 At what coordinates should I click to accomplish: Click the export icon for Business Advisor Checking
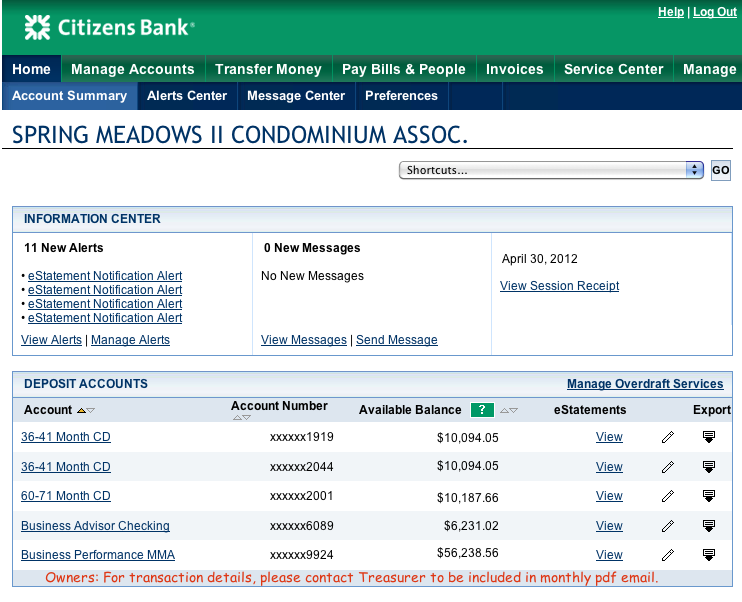click(x=708, y=525)
